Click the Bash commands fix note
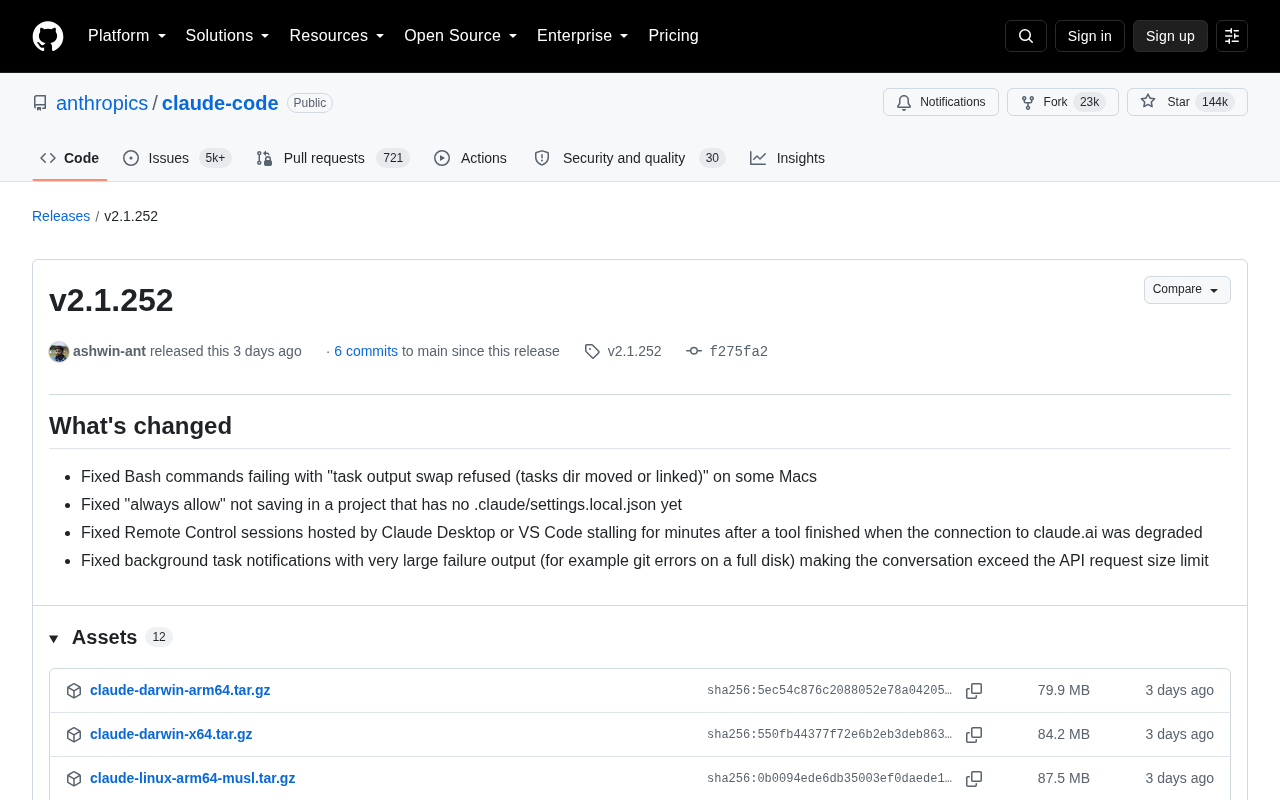Screen dimensions: 1280x800 [449, 477]
